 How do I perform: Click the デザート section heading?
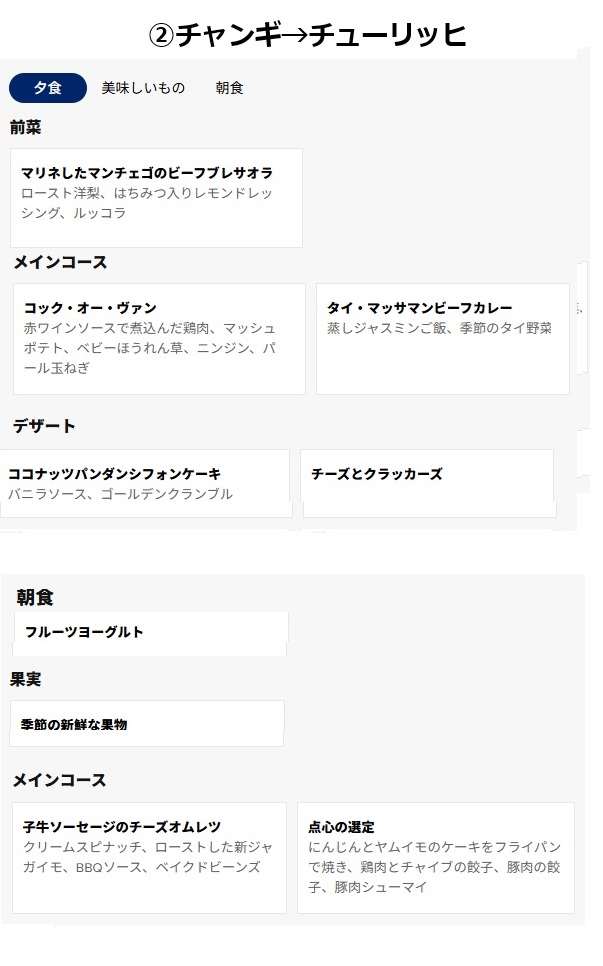pyautogui.click(x=44, y=426)
